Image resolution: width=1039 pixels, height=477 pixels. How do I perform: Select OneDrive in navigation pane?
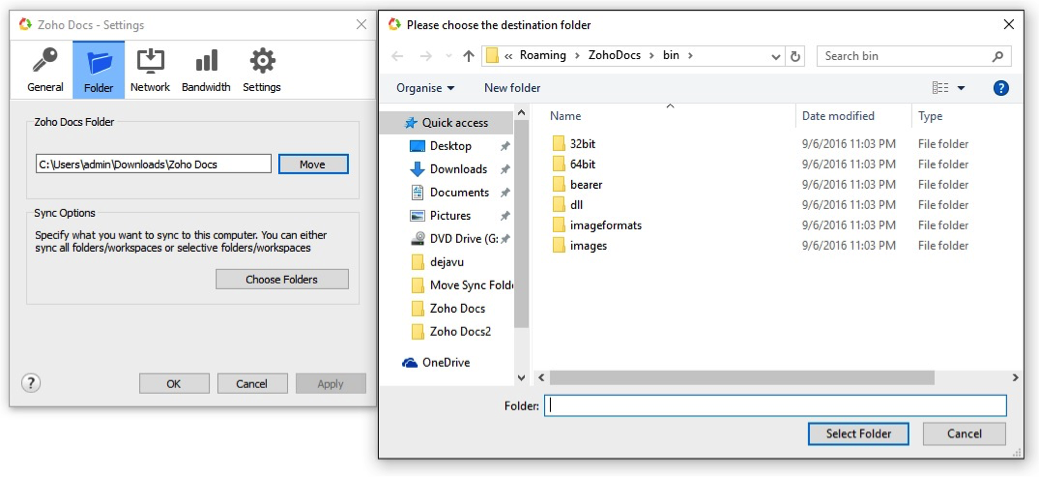pos(445,362)
